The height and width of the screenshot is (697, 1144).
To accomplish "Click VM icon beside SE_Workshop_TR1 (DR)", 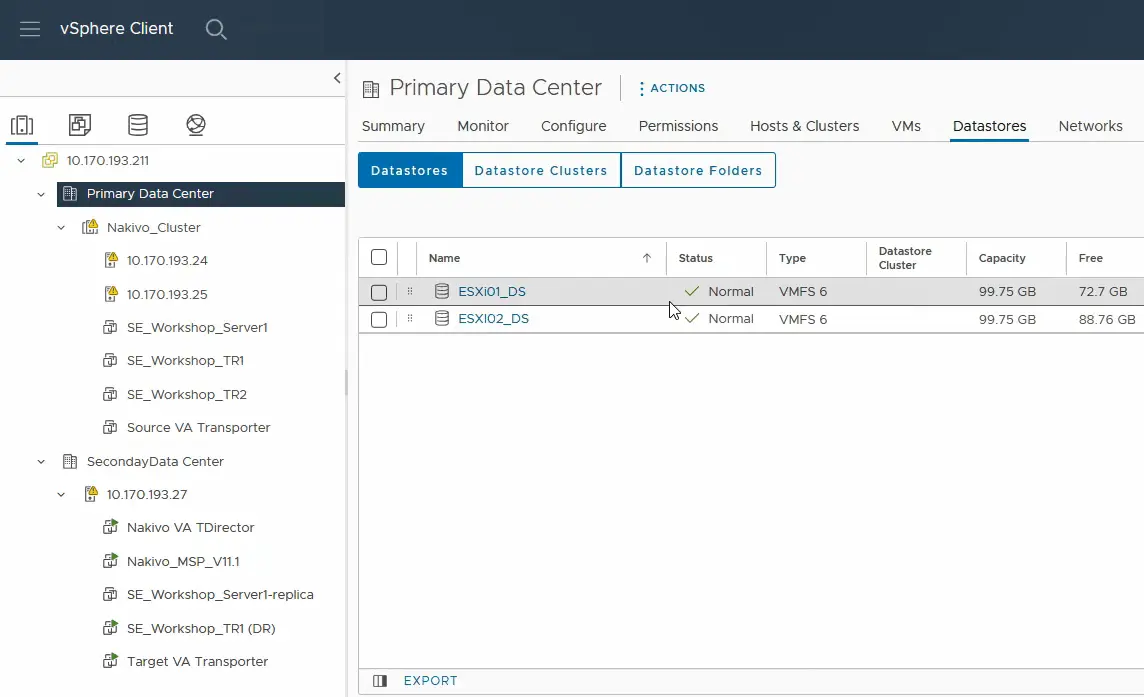I will point(110,628).
